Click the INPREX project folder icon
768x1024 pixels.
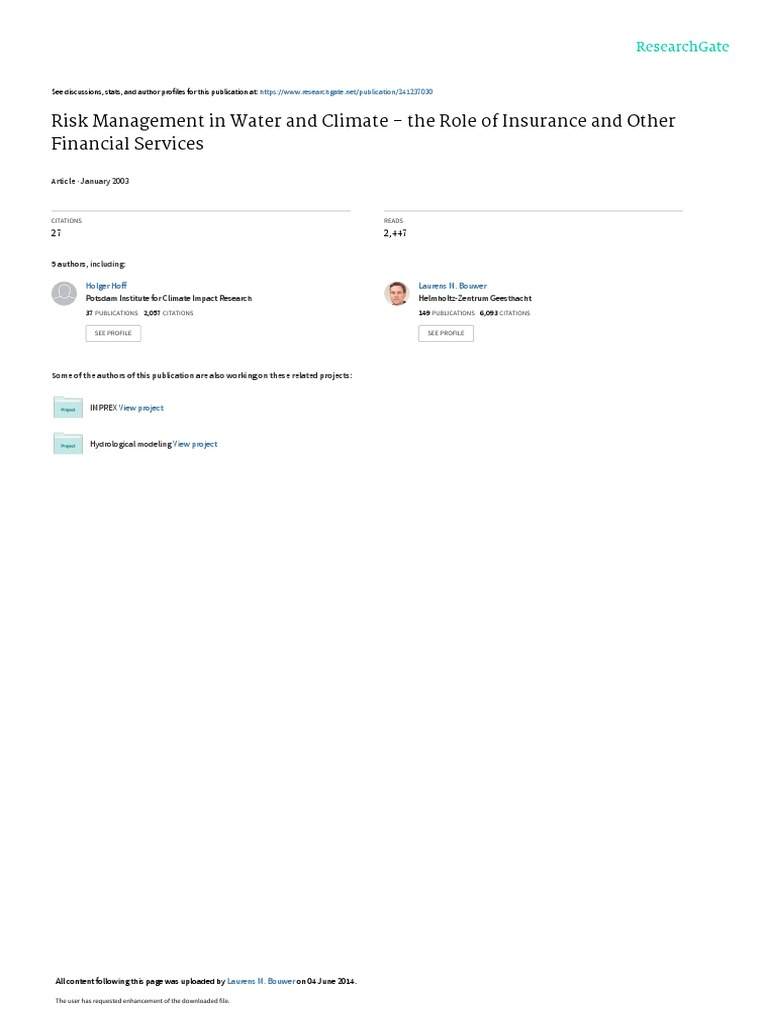pos(67,408)
